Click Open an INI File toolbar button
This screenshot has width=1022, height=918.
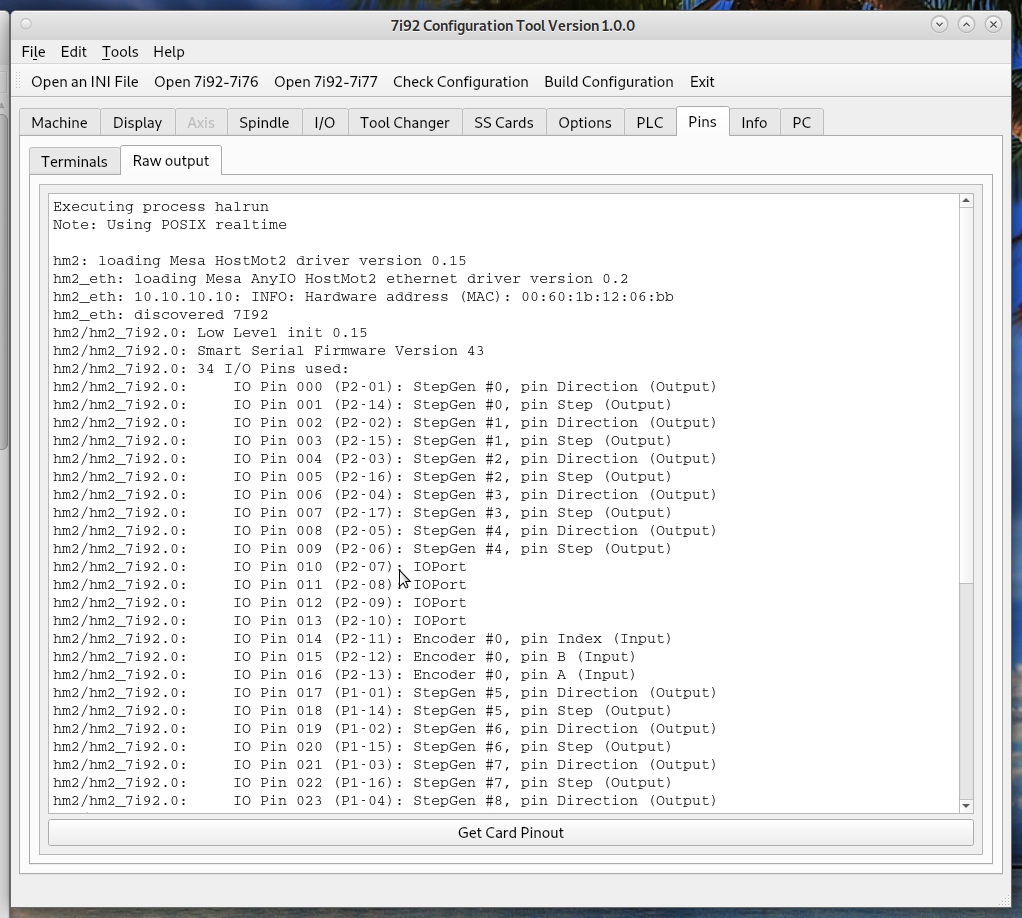point(85,81)
